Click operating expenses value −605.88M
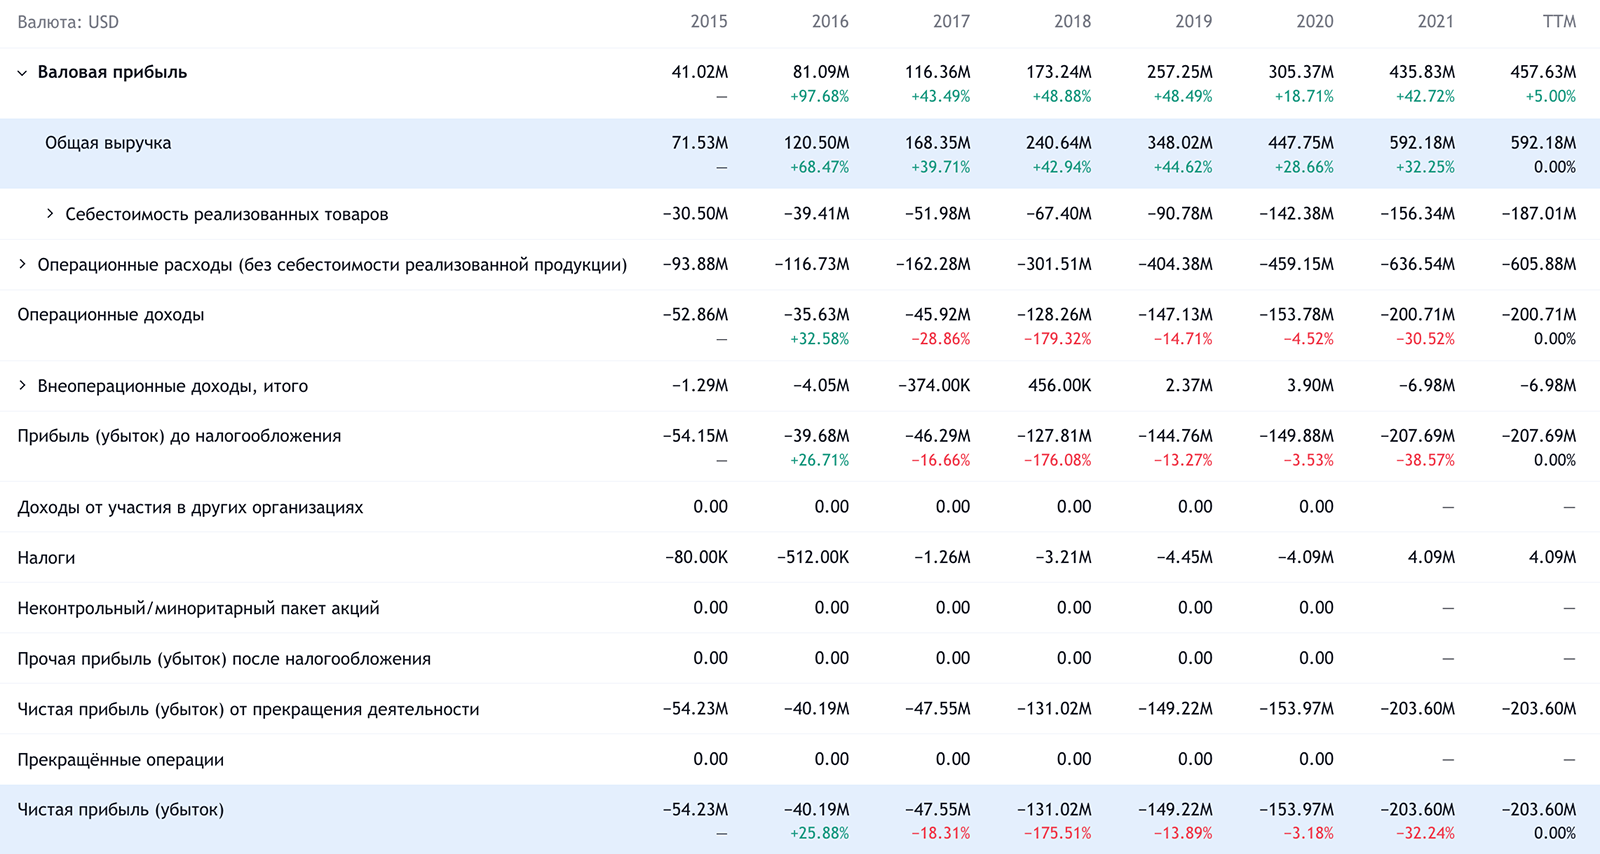 click(x=1539, y=264)
